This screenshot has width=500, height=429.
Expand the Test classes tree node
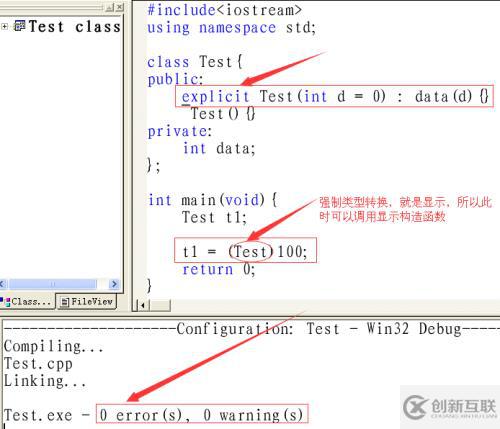[x=4, y=26]
